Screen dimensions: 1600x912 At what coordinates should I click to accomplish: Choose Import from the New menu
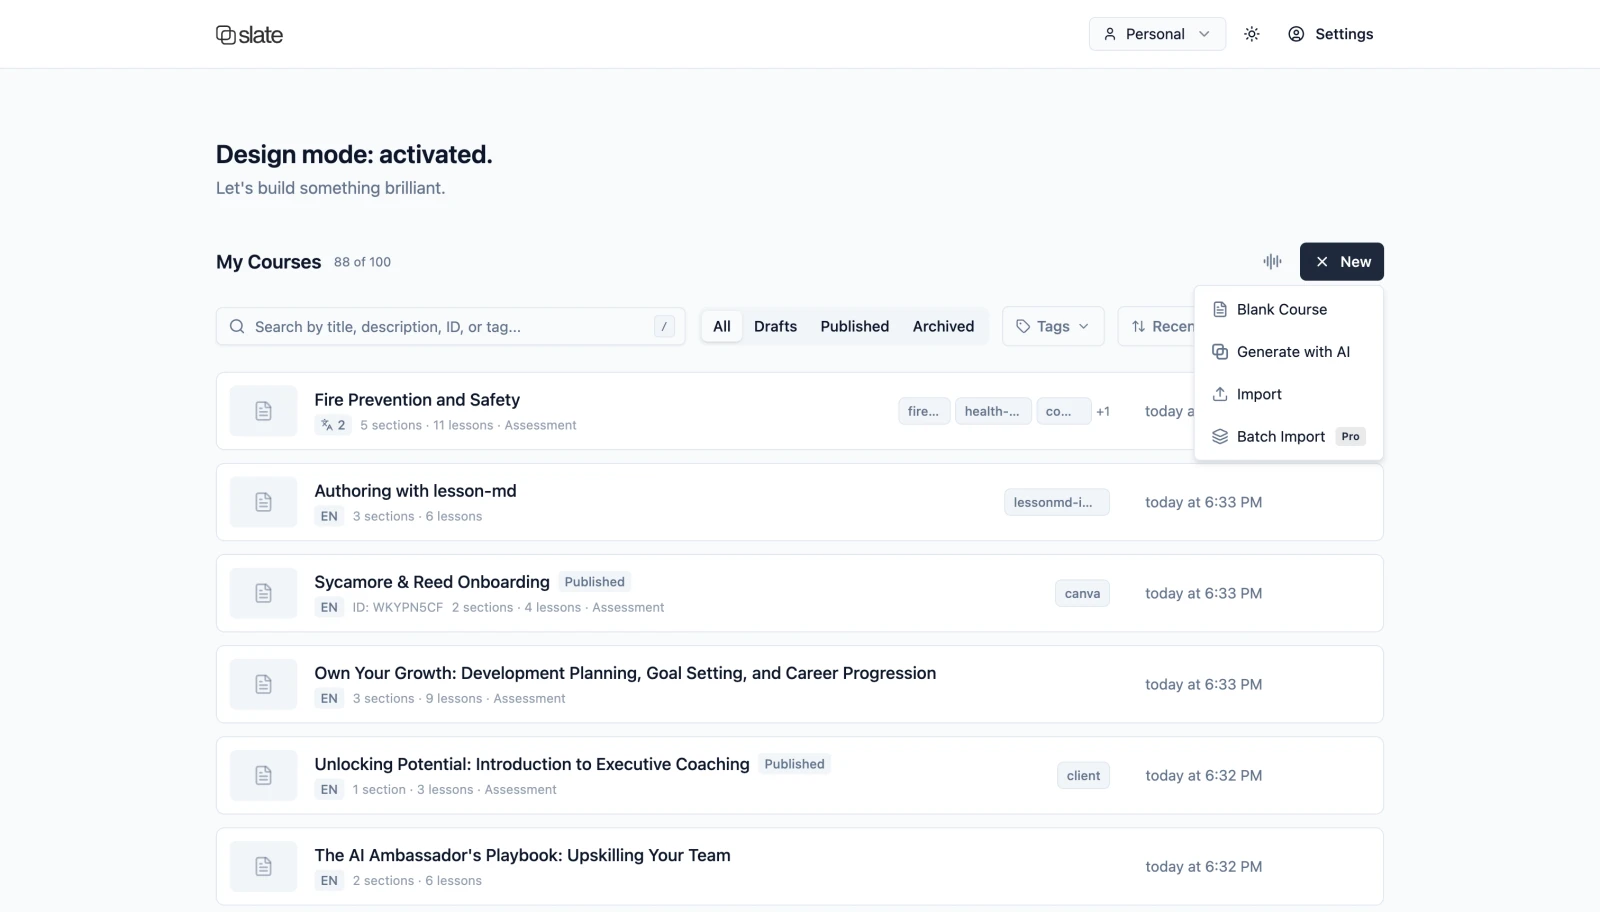click(x=1288, y=394)
